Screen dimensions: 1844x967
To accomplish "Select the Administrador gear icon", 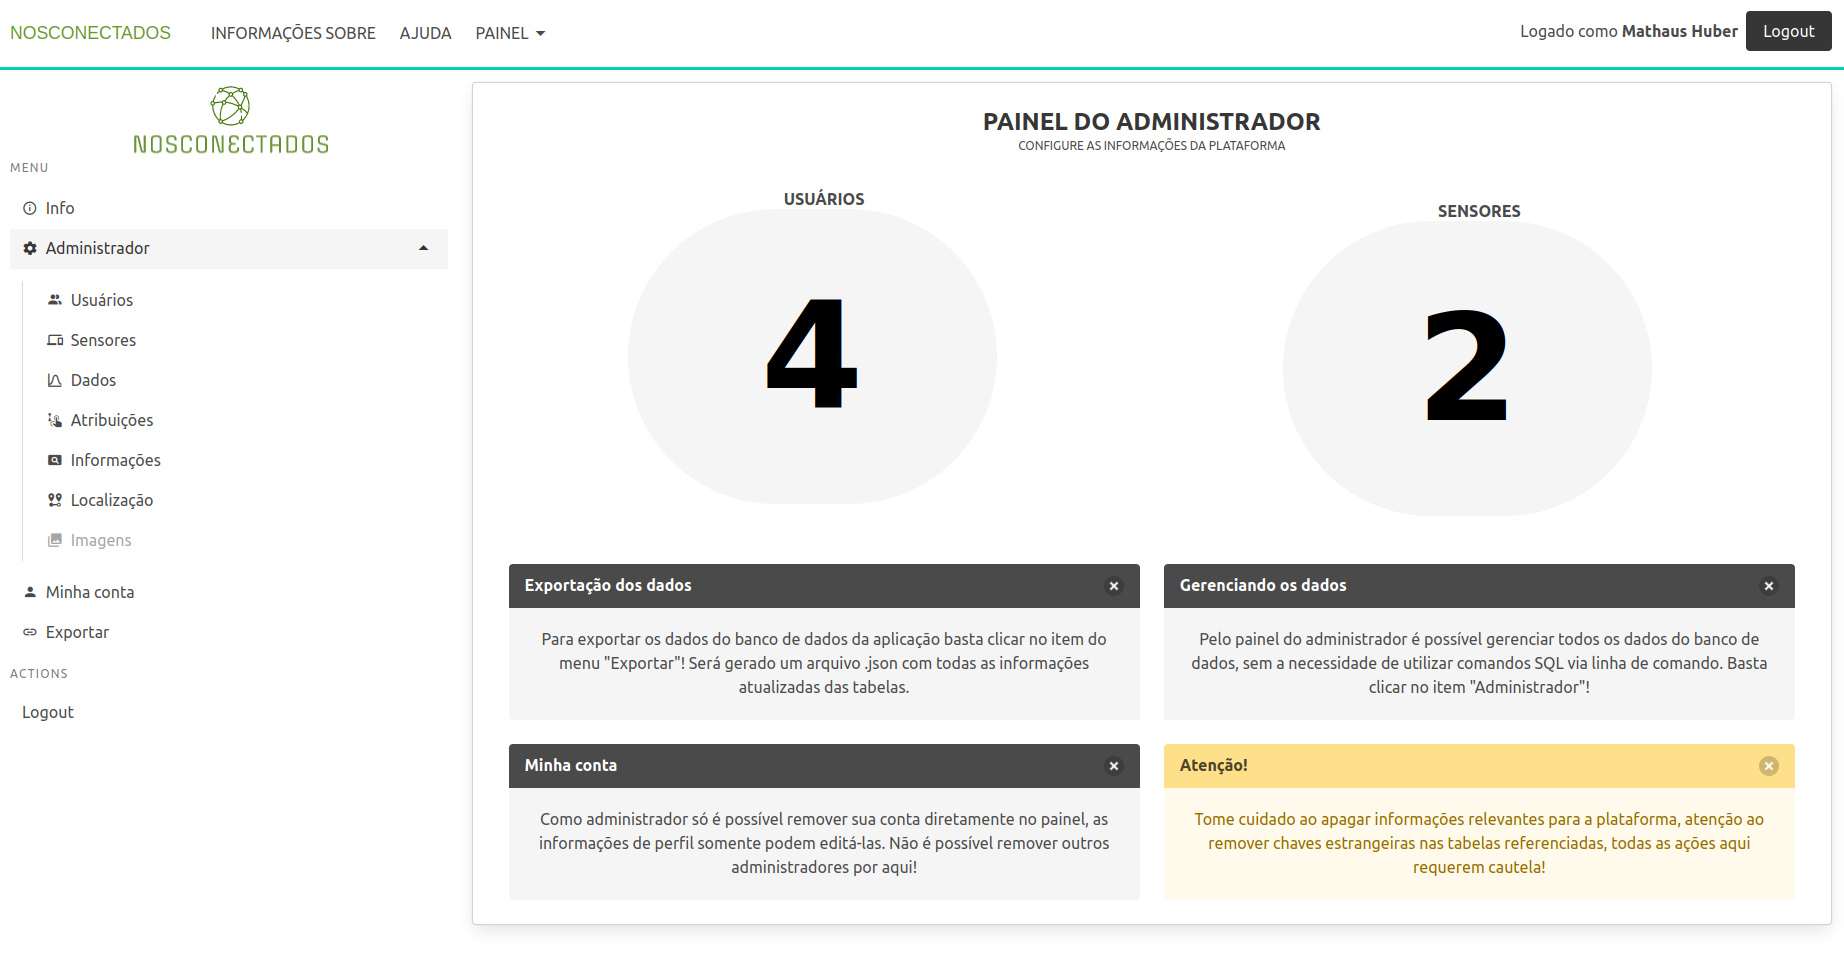I will (x=28, y=248).
